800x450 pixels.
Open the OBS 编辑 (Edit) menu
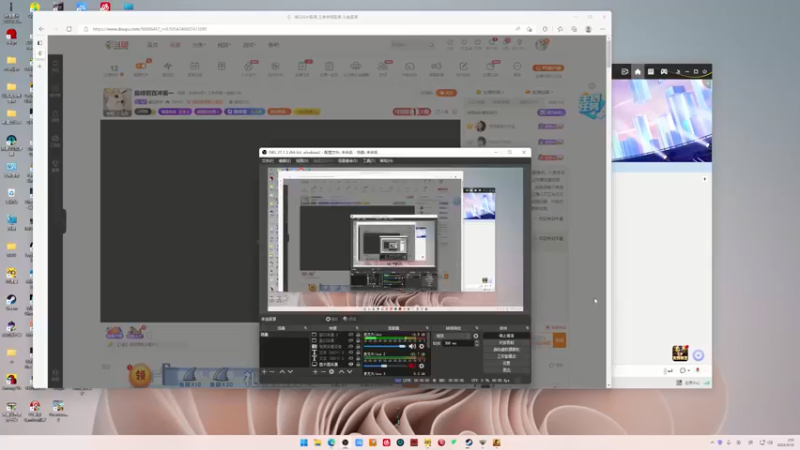tap(284, 161)
